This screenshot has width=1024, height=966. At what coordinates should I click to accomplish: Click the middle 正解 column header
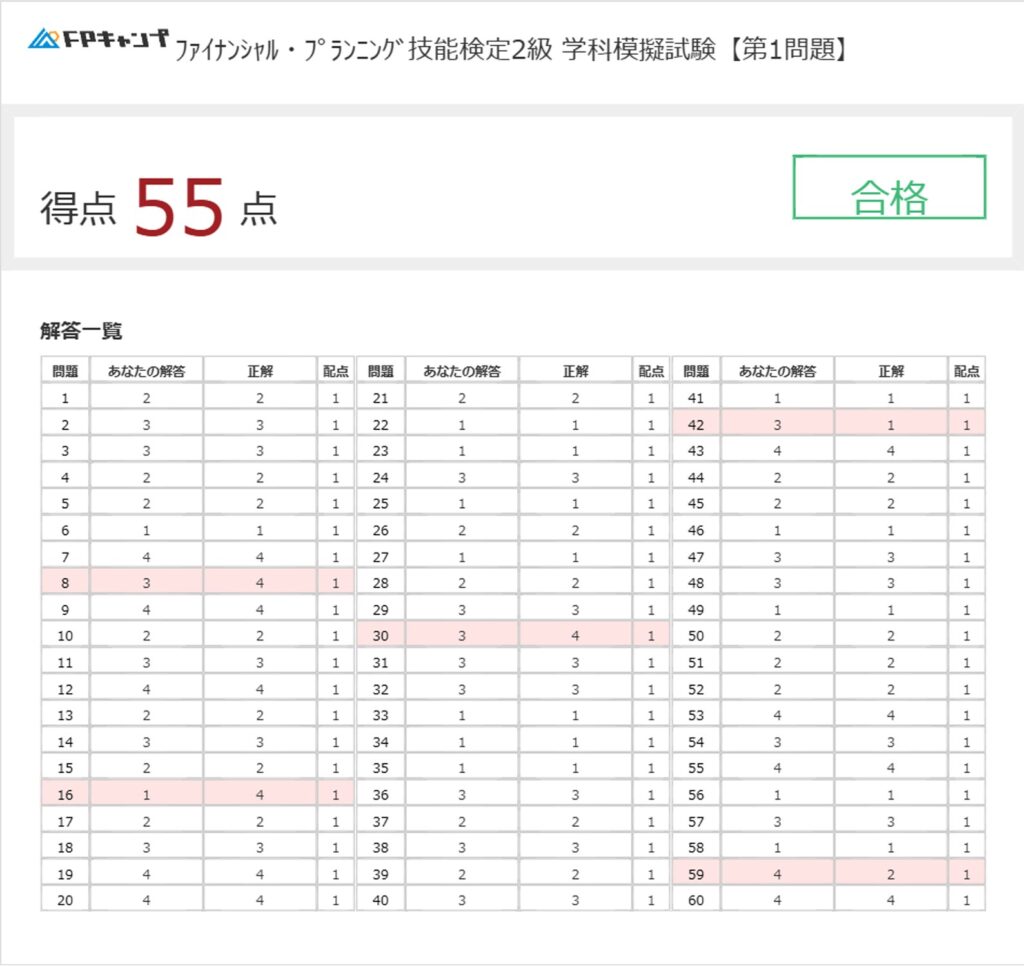tap(575, 371)
